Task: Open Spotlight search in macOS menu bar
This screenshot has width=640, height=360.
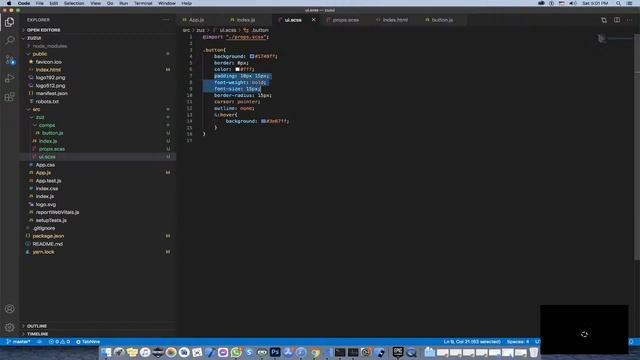Action: pos(618,3)
